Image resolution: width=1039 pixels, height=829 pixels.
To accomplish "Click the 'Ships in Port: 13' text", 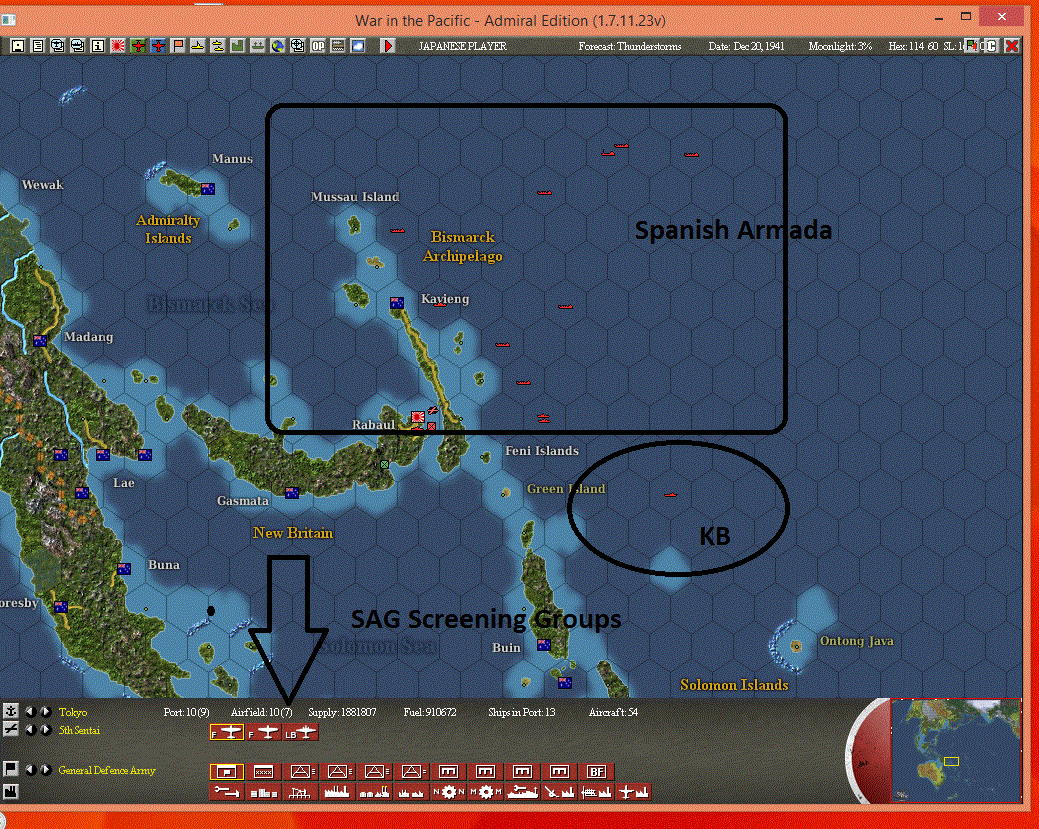I will click(x=521, y=712).
